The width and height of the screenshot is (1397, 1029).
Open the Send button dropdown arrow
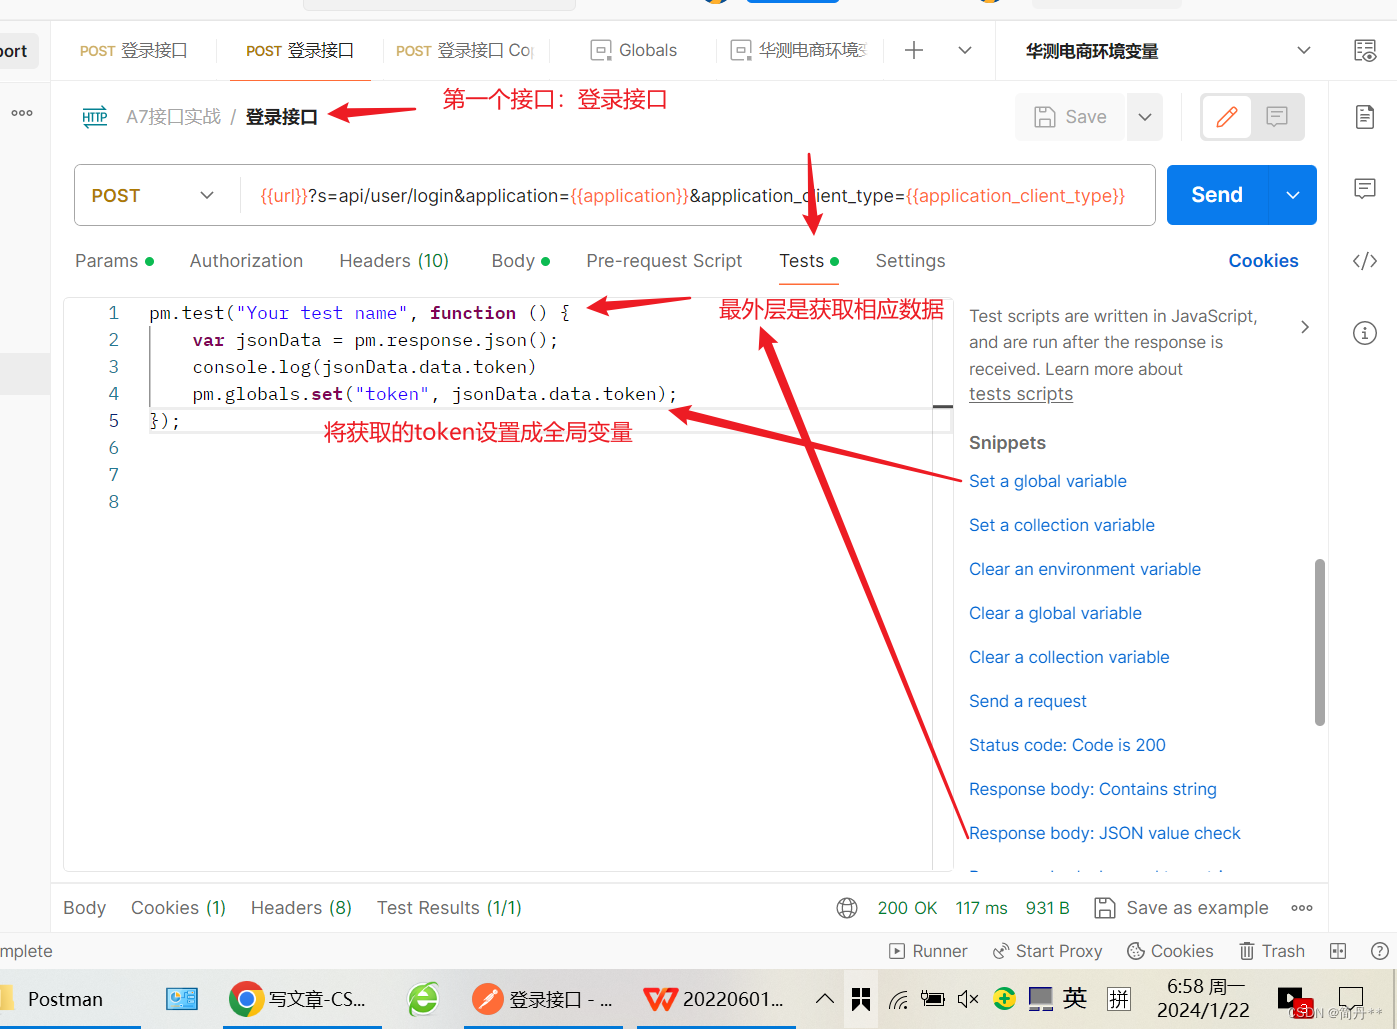(x=1293, y=195)
